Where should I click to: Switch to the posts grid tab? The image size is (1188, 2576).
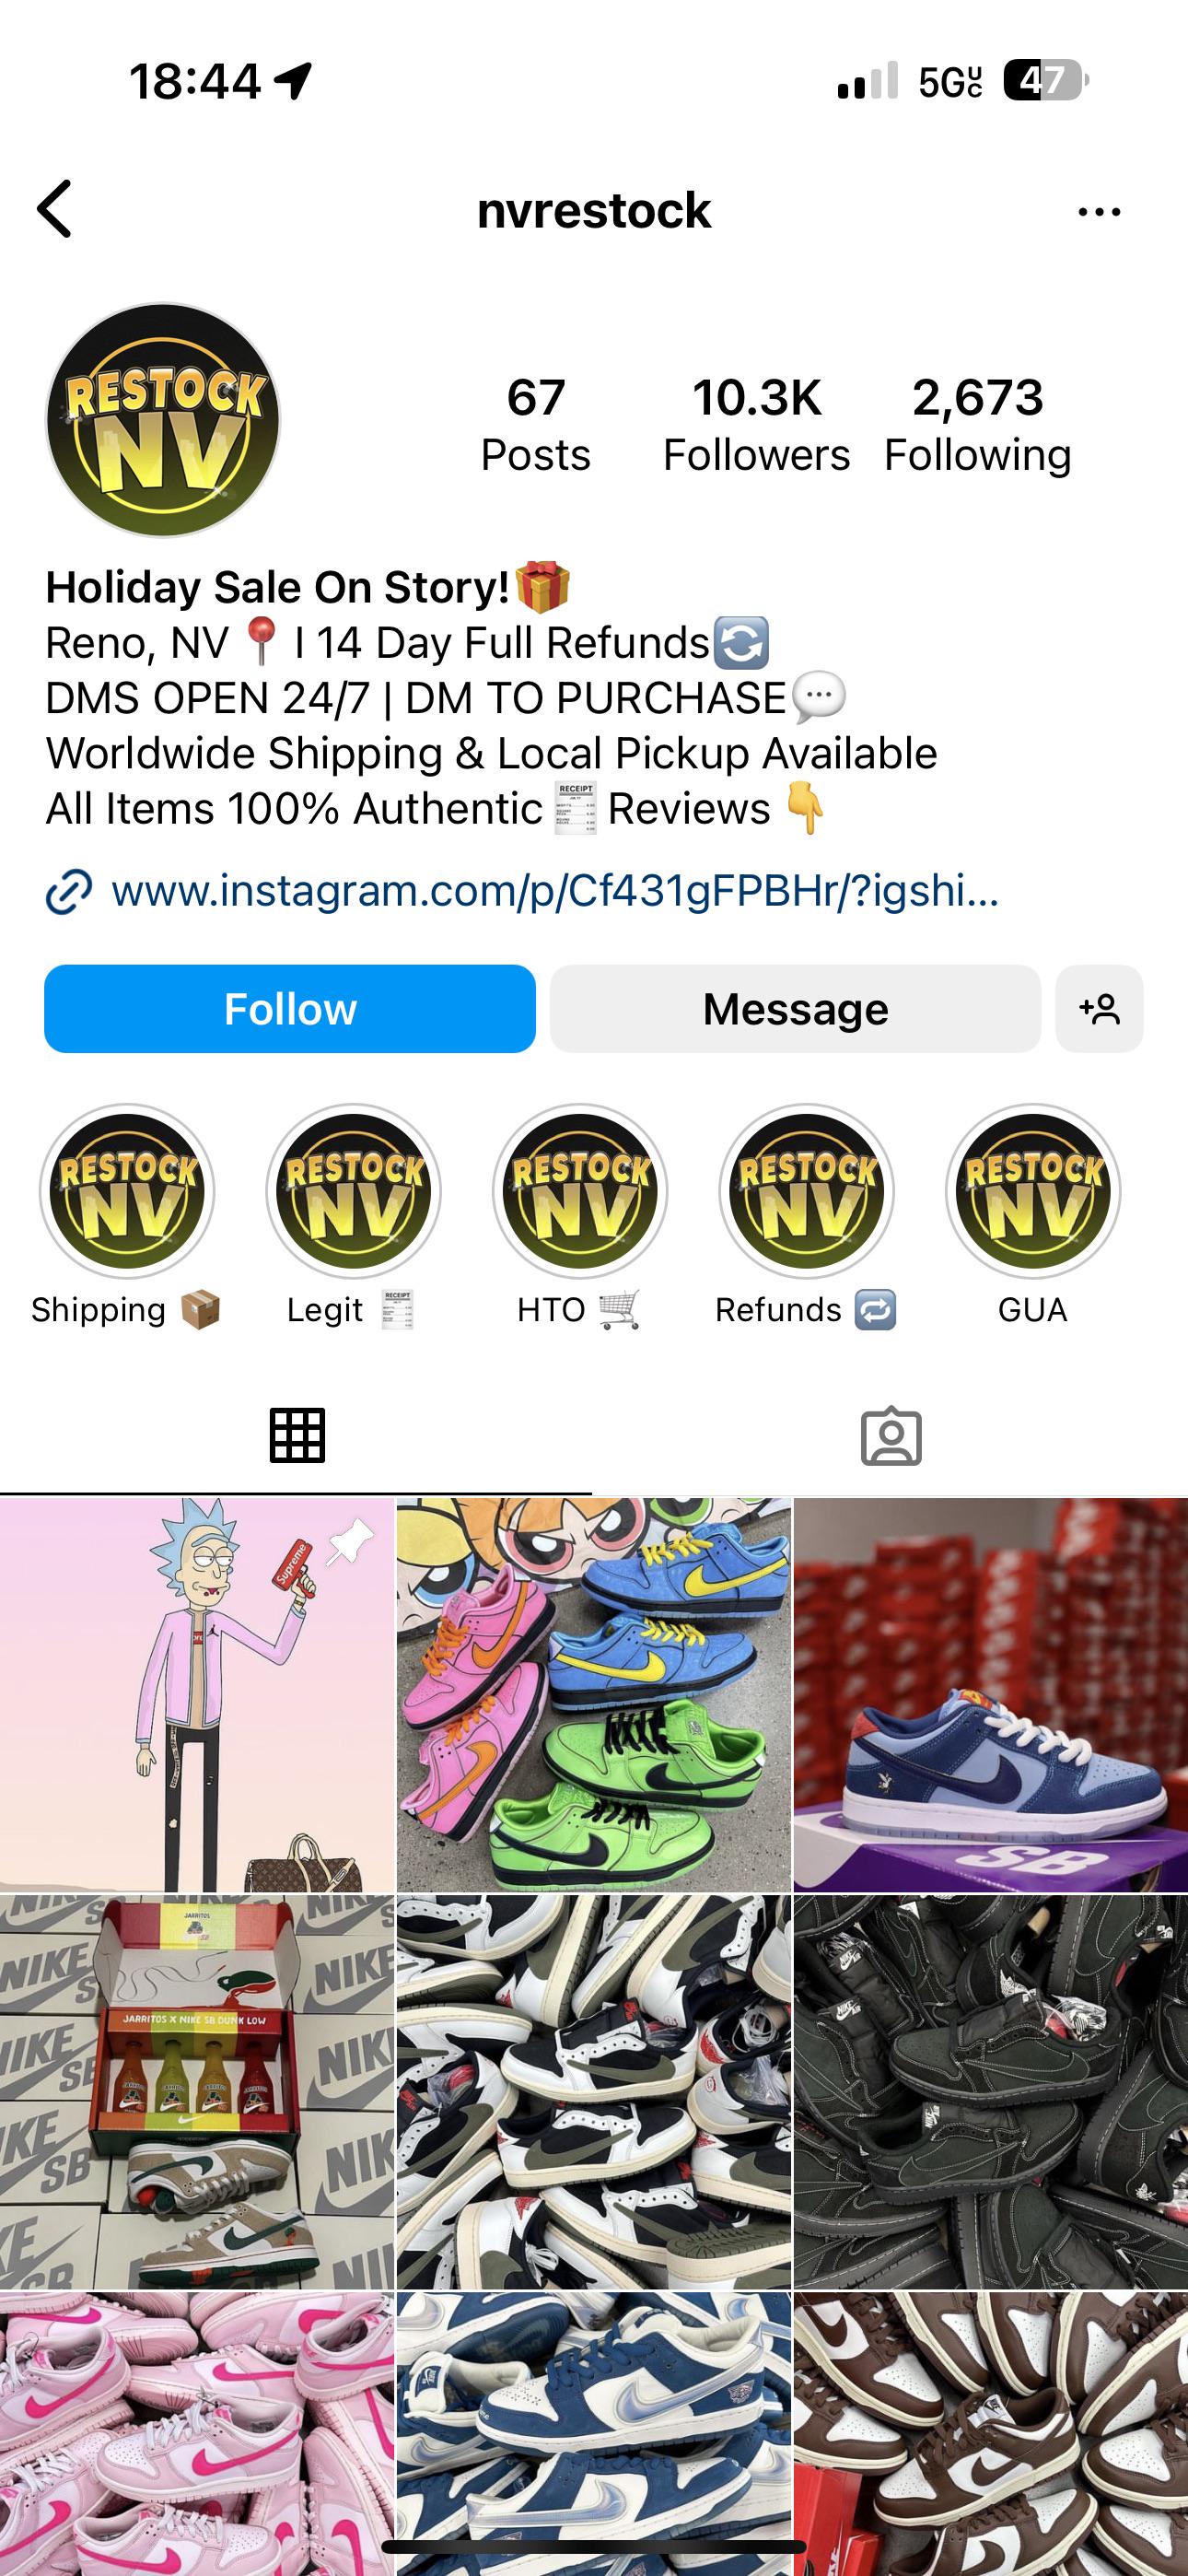pos(297,1436)
